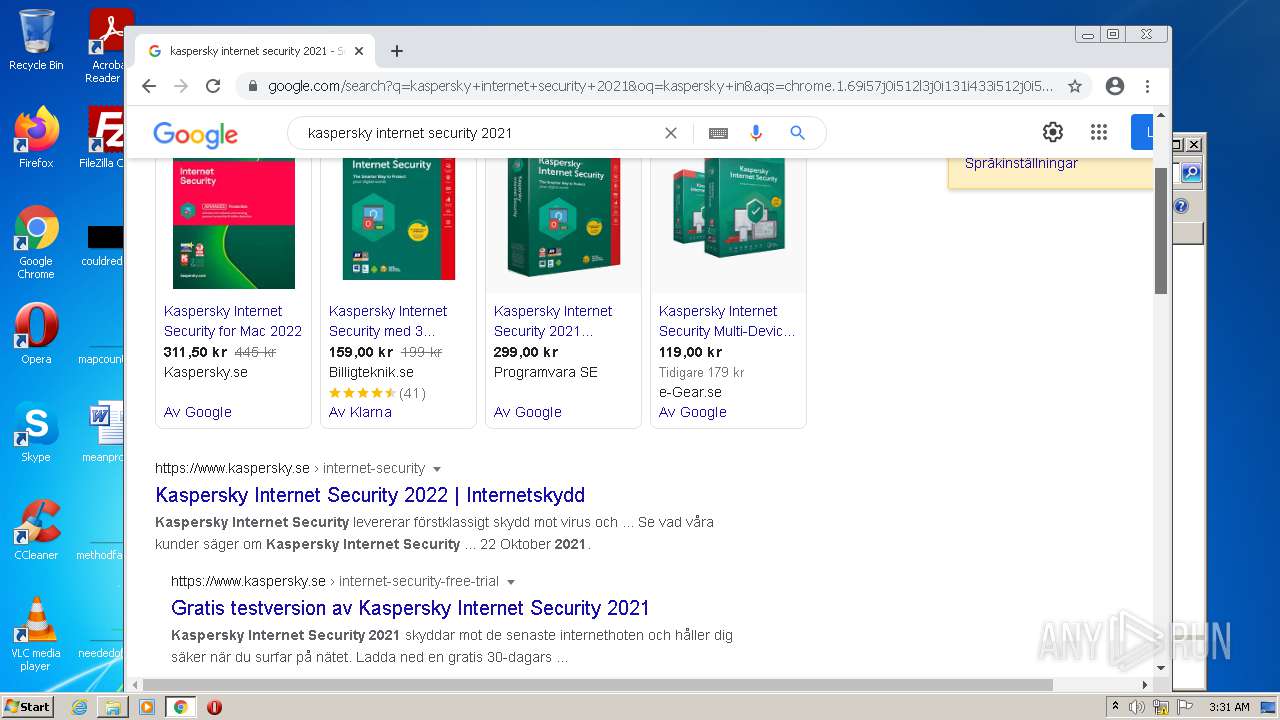Open Windows Media Player in taskbar

tap(147, 707)
